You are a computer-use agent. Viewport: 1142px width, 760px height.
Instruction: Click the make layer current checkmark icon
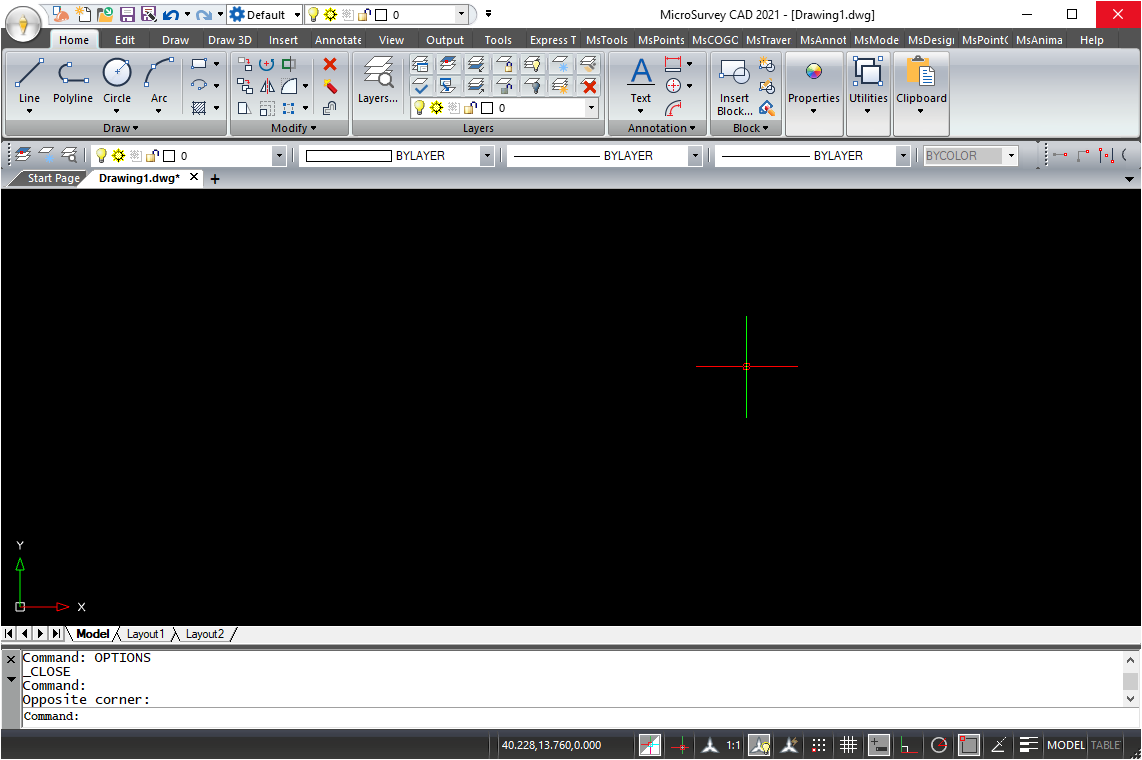(420, 87)
